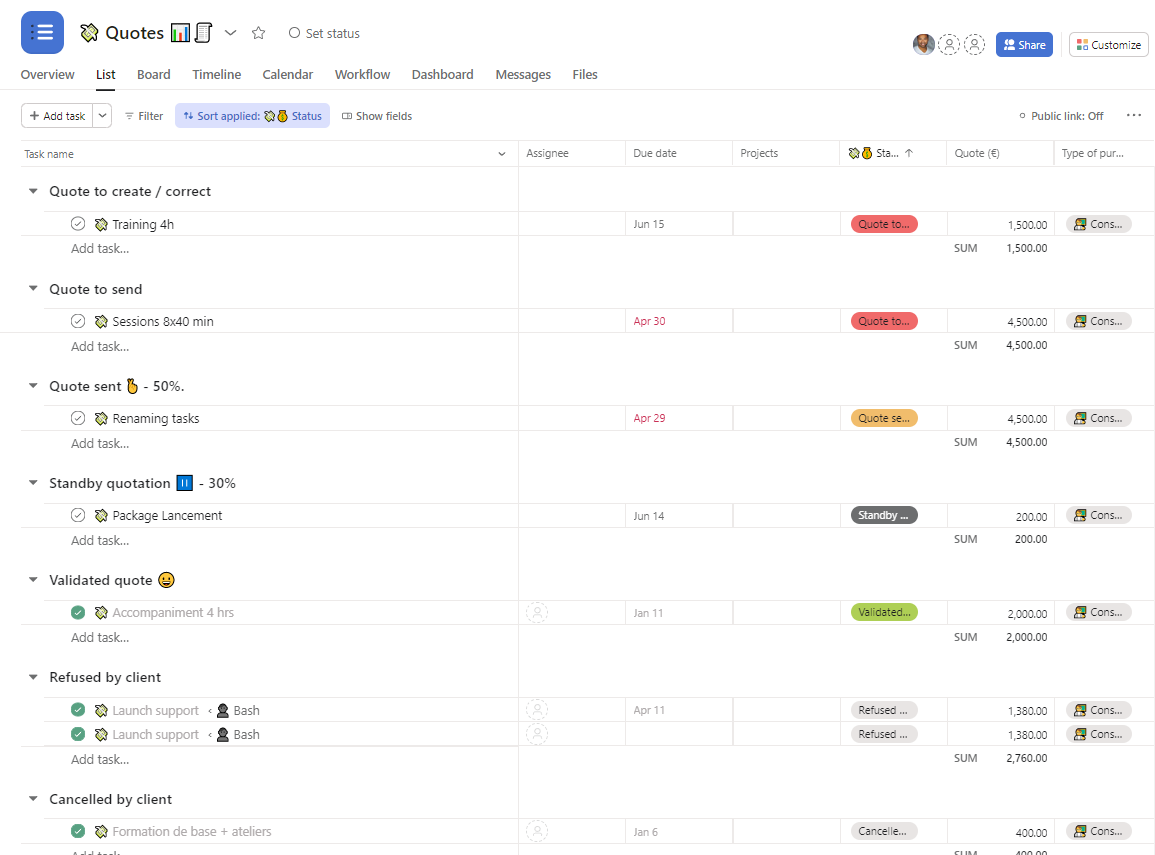Uncheck completed Formation de base task
Image resolution: width=1155 pixels, height=855 pixels.
78,831
